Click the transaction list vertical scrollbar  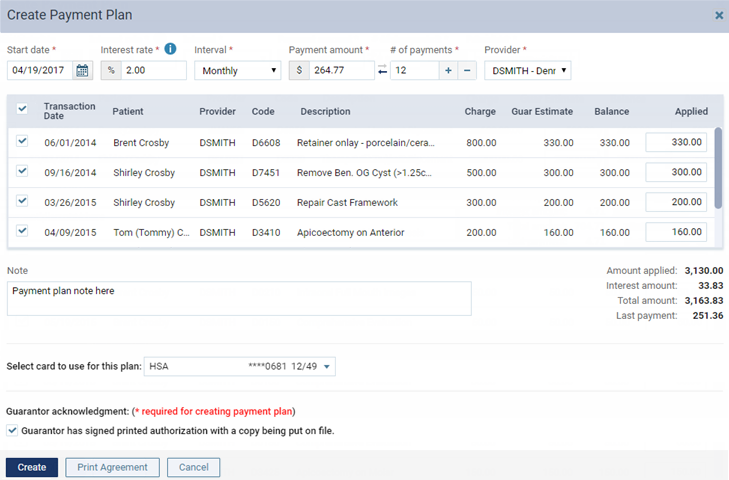pos(716,165)
